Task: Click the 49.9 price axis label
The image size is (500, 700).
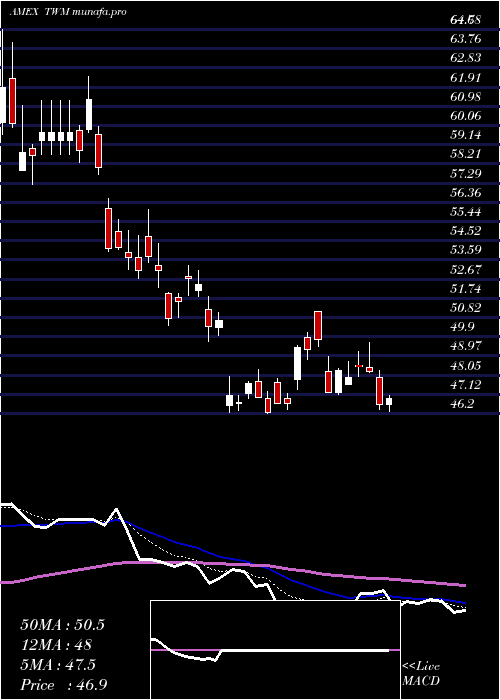Action: pos(462,327)
